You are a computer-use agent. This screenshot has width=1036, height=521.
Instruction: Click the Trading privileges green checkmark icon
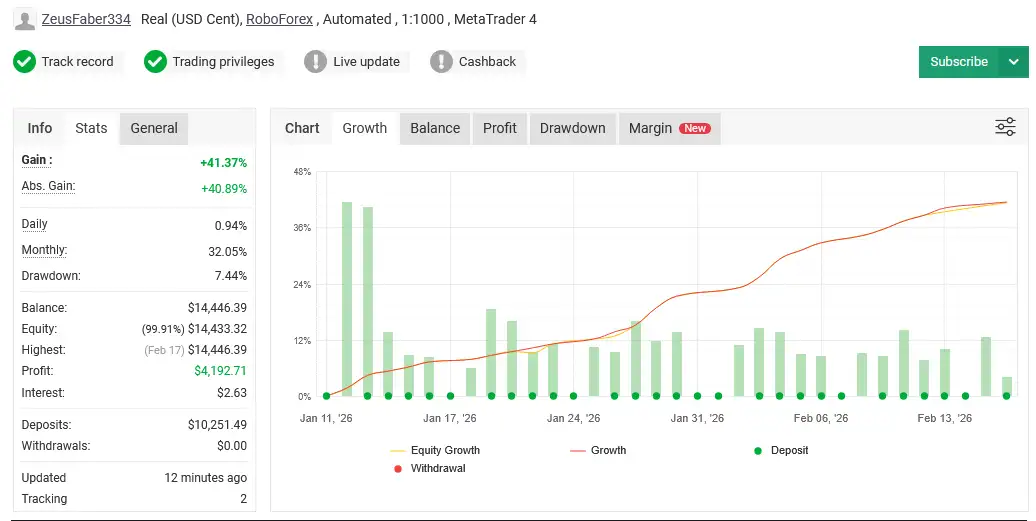pos(155,62)
